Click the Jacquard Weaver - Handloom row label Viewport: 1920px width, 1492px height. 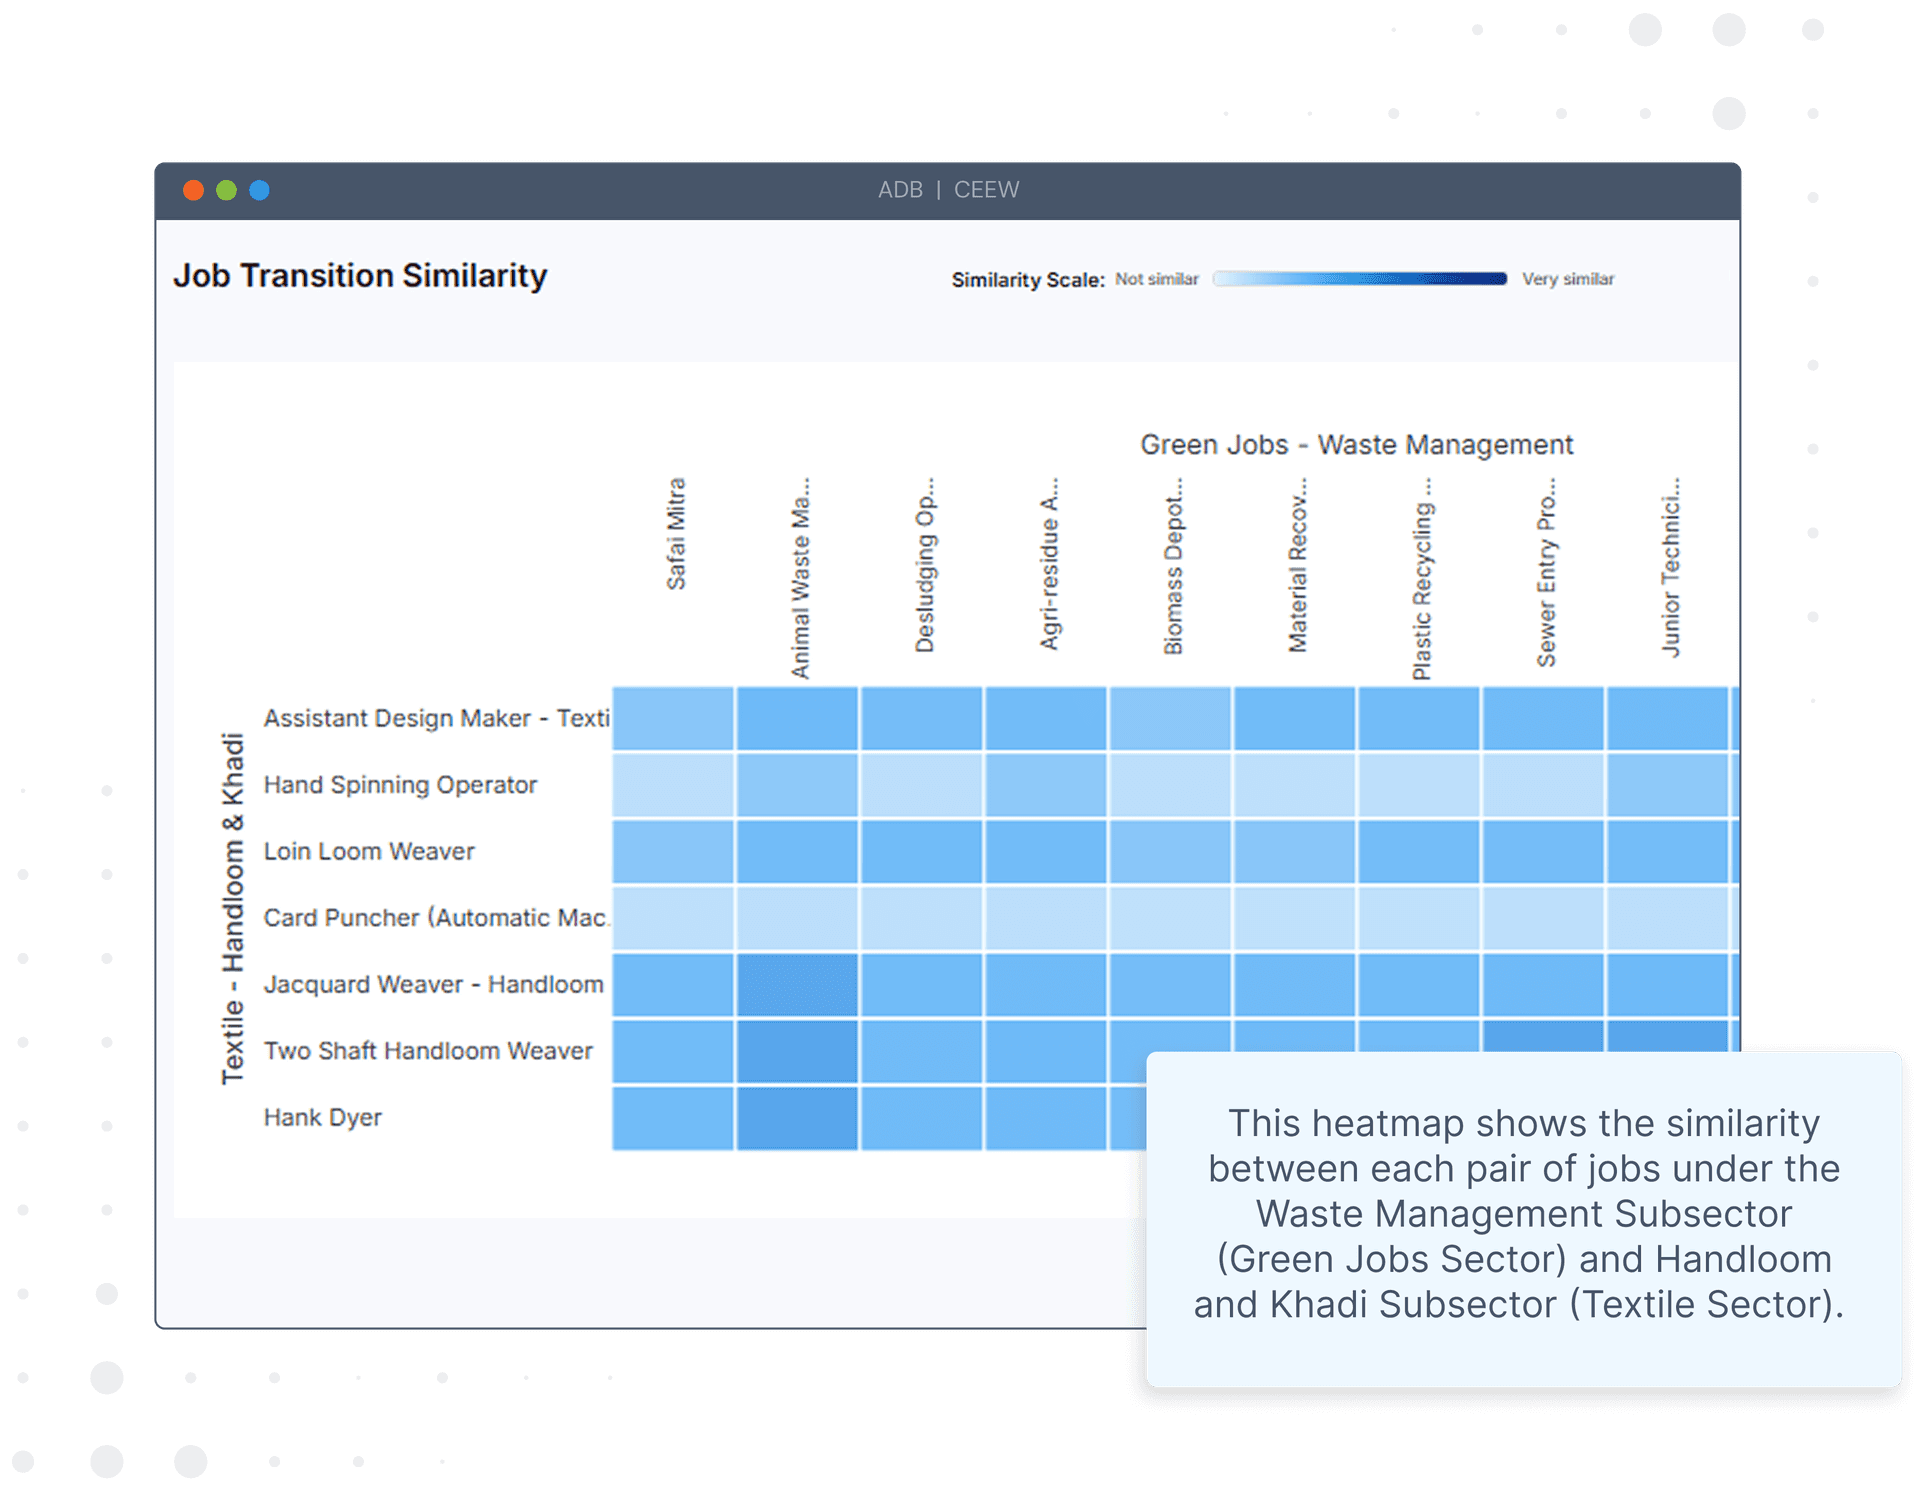[x=434, y=985]
